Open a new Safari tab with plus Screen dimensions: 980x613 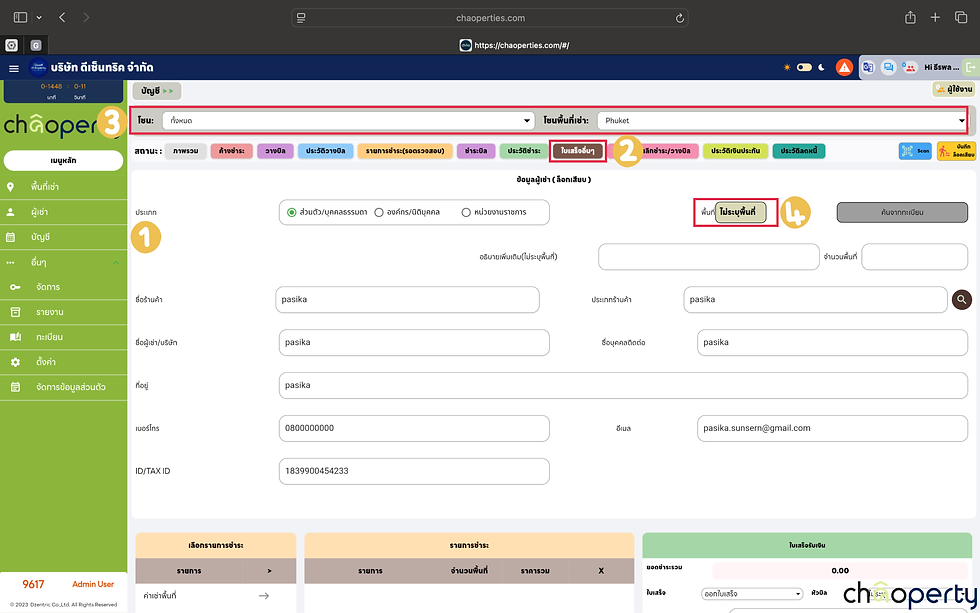click(935, 17)
